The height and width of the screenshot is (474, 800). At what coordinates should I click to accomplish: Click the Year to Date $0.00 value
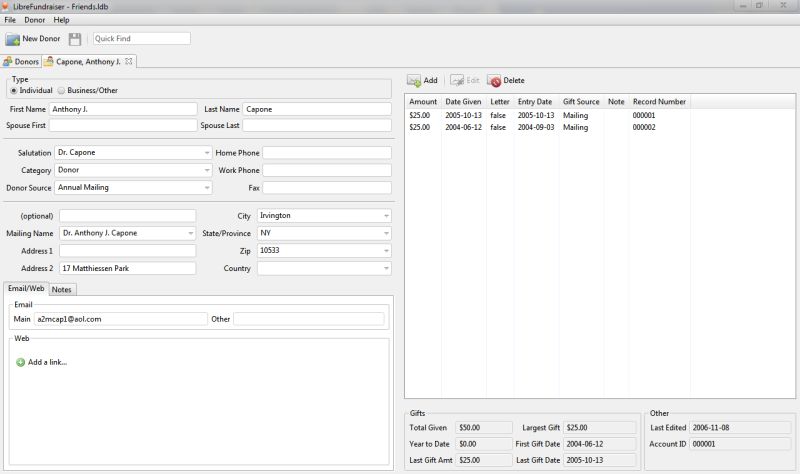[x=484, y=444]
